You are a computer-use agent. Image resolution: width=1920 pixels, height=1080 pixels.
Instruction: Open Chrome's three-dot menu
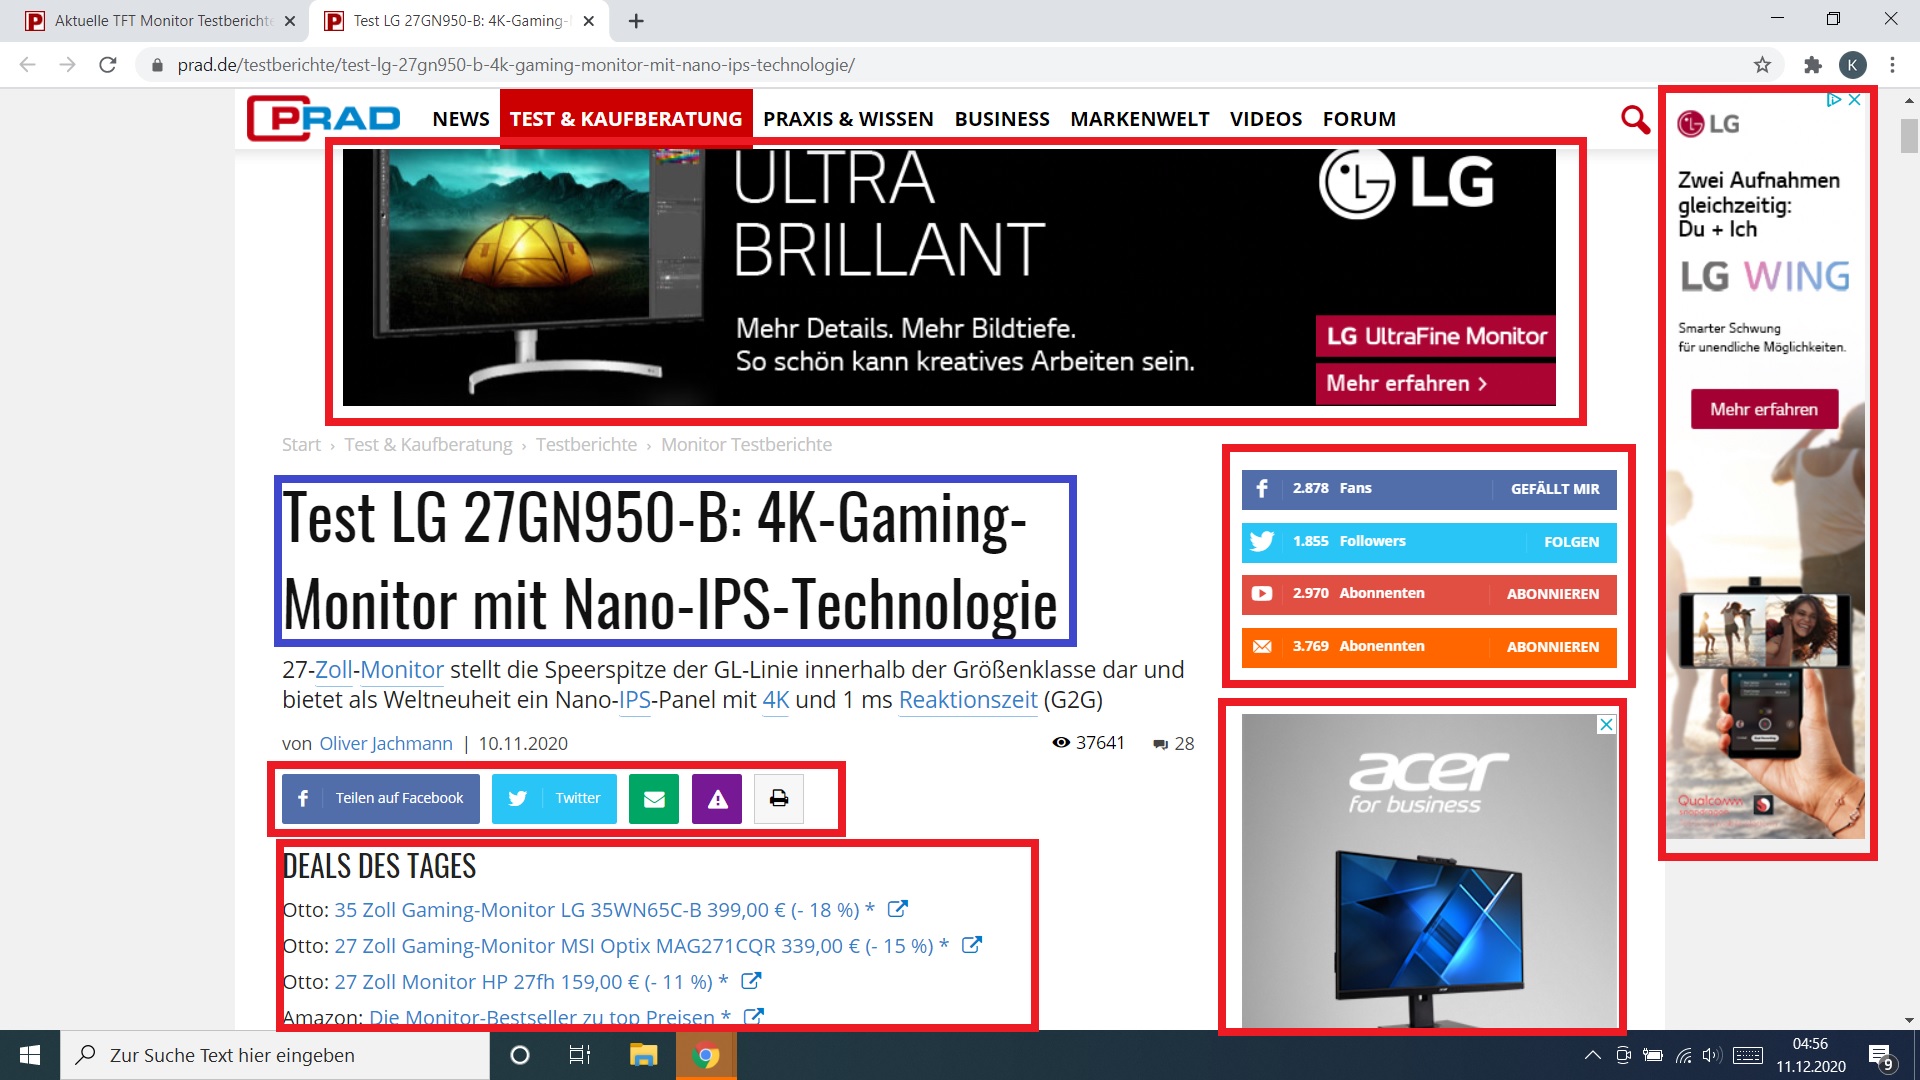click(x=1892, y=65)
